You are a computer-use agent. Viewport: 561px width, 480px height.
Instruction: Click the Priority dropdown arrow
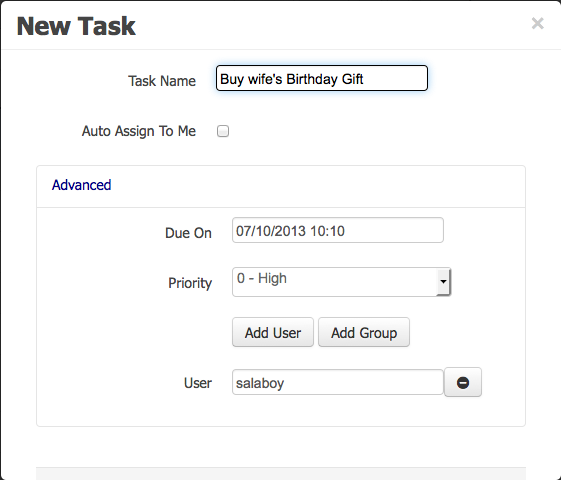click(443, 282)
